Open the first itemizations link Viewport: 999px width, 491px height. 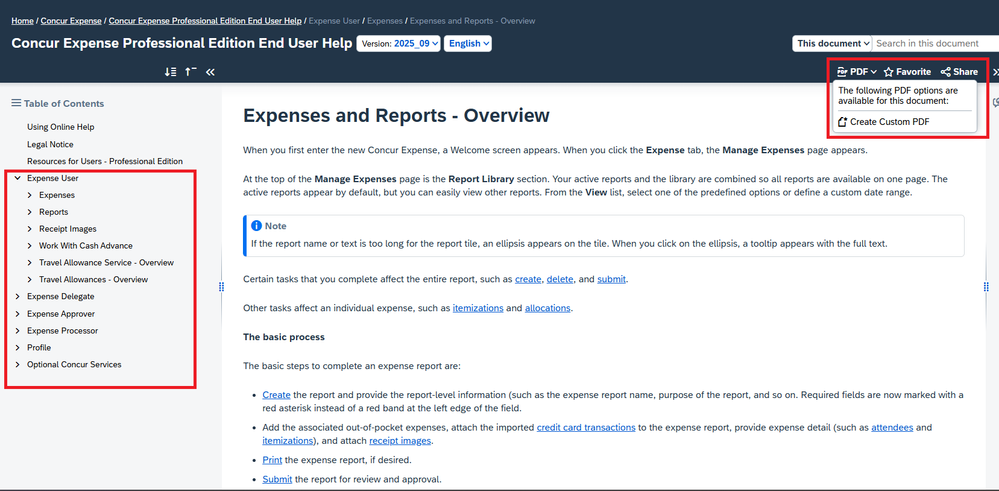coord(478,308)
